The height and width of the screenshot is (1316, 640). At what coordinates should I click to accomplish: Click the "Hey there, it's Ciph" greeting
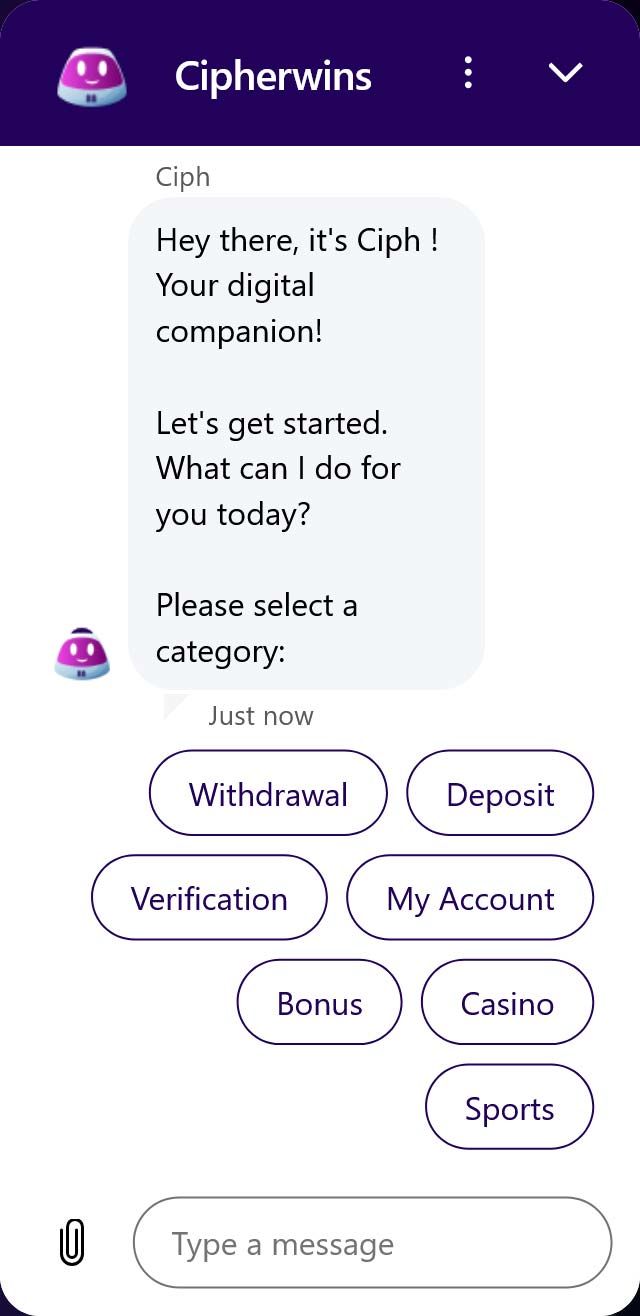click(297, 241)
